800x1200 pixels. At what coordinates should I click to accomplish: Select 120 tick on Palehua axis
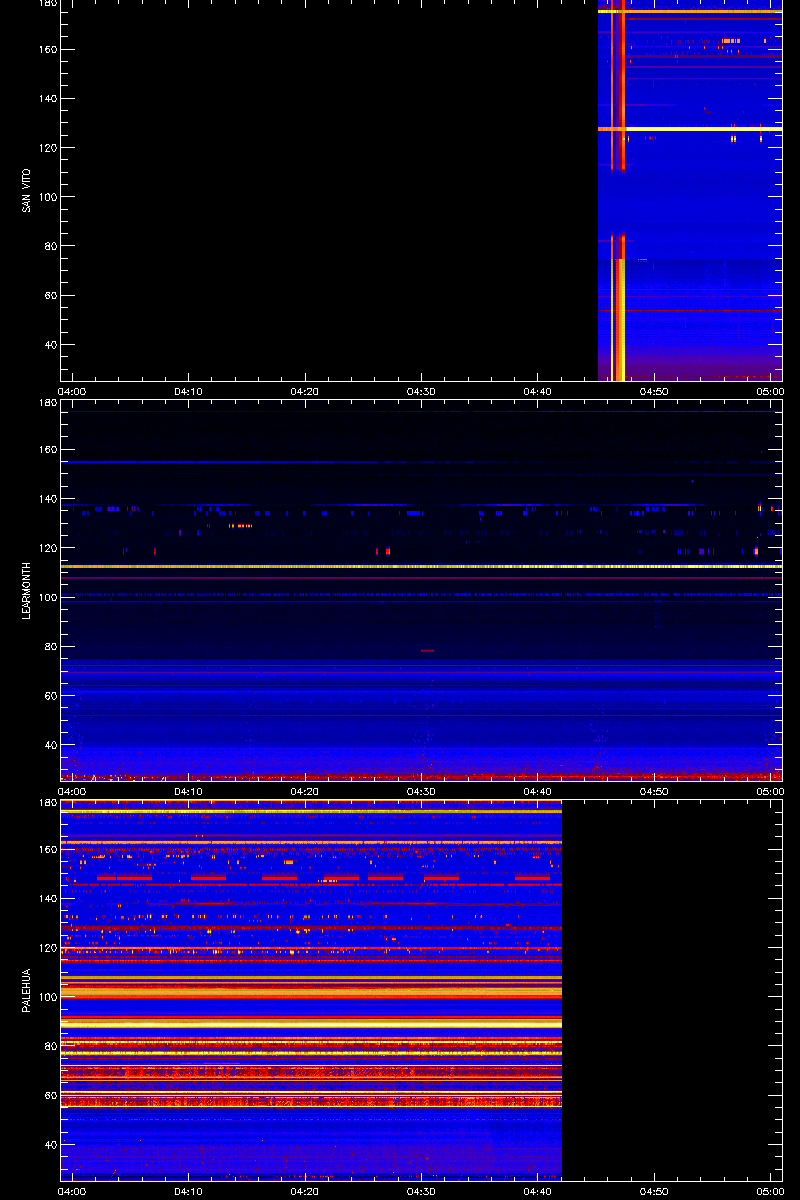tap(47, 948)
